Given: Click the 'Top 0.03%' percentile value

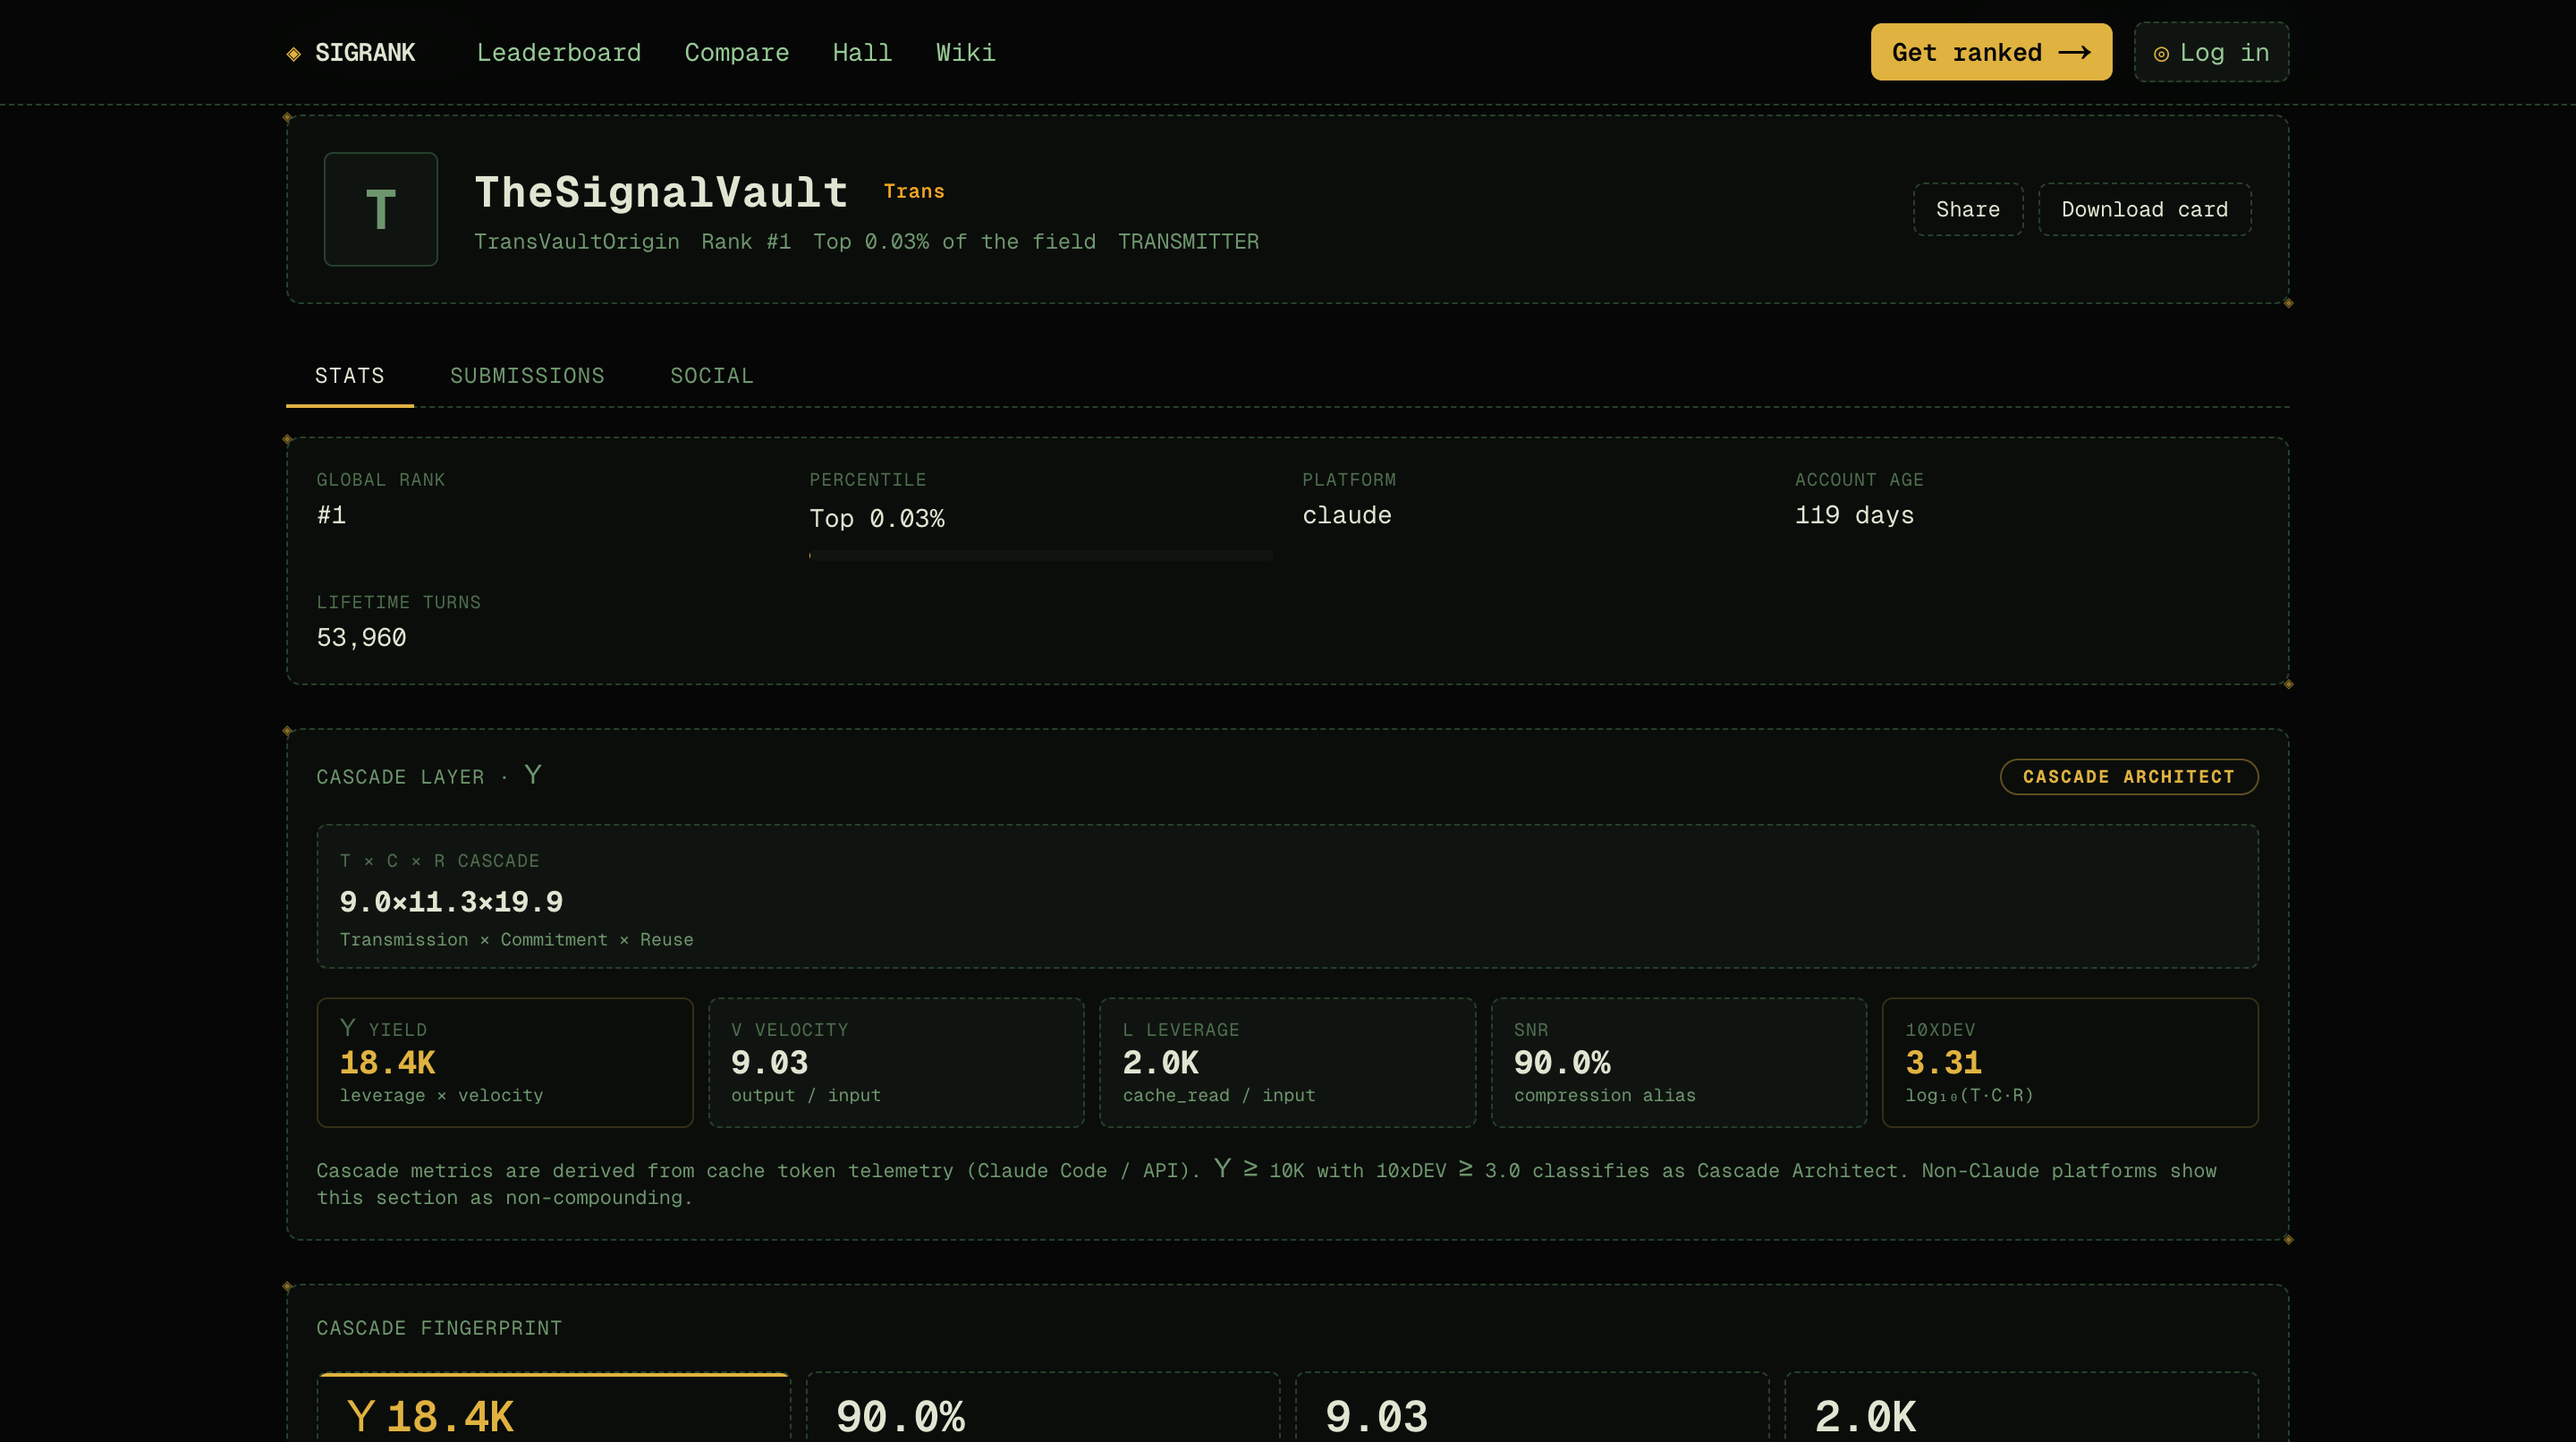Looking at the screenshot, I should pyautogui.click(x=877, y=518).
